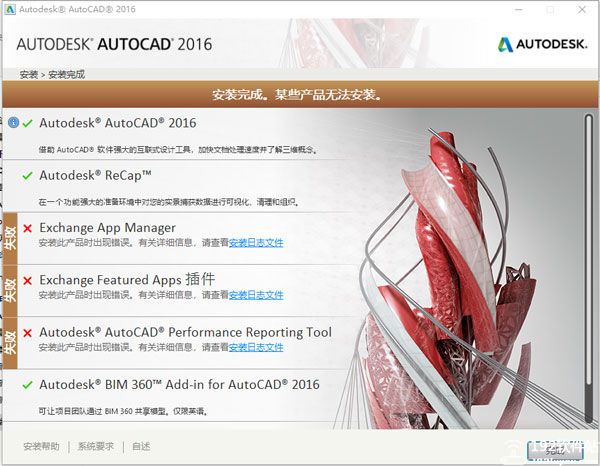Click the green checkmark beside BIM 360 Add-in

(27, 385)
